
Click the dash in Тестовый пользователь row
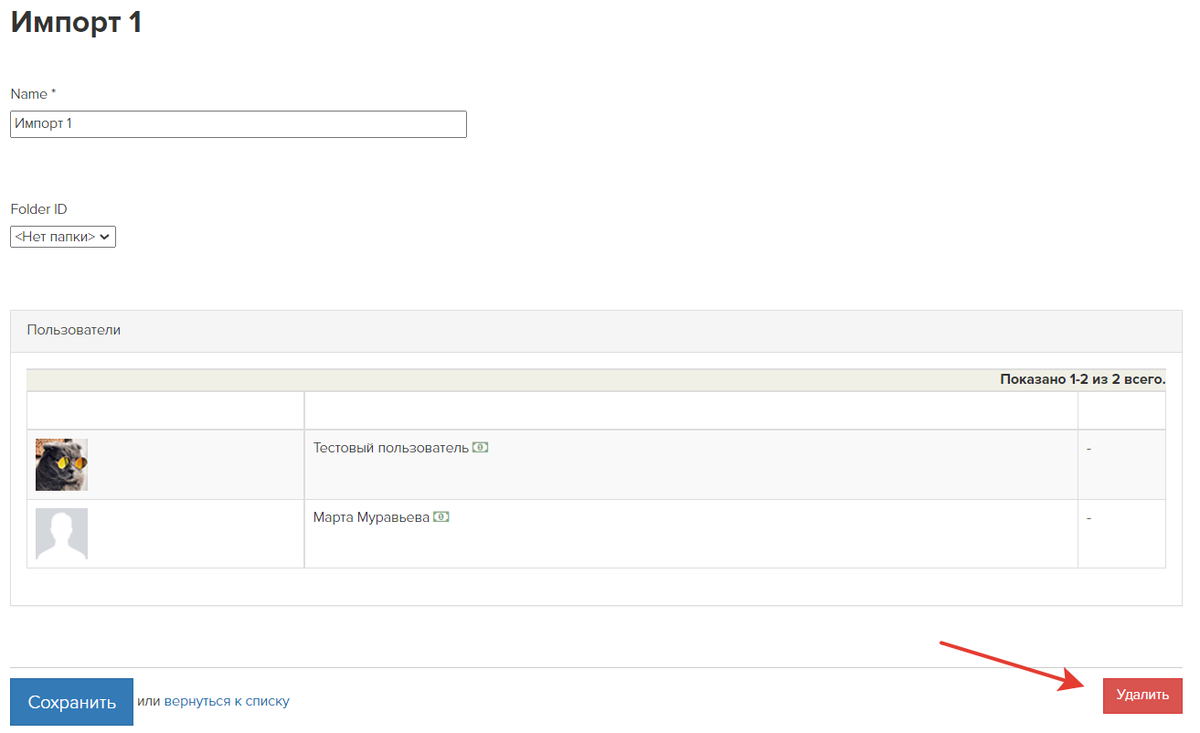1089,449
